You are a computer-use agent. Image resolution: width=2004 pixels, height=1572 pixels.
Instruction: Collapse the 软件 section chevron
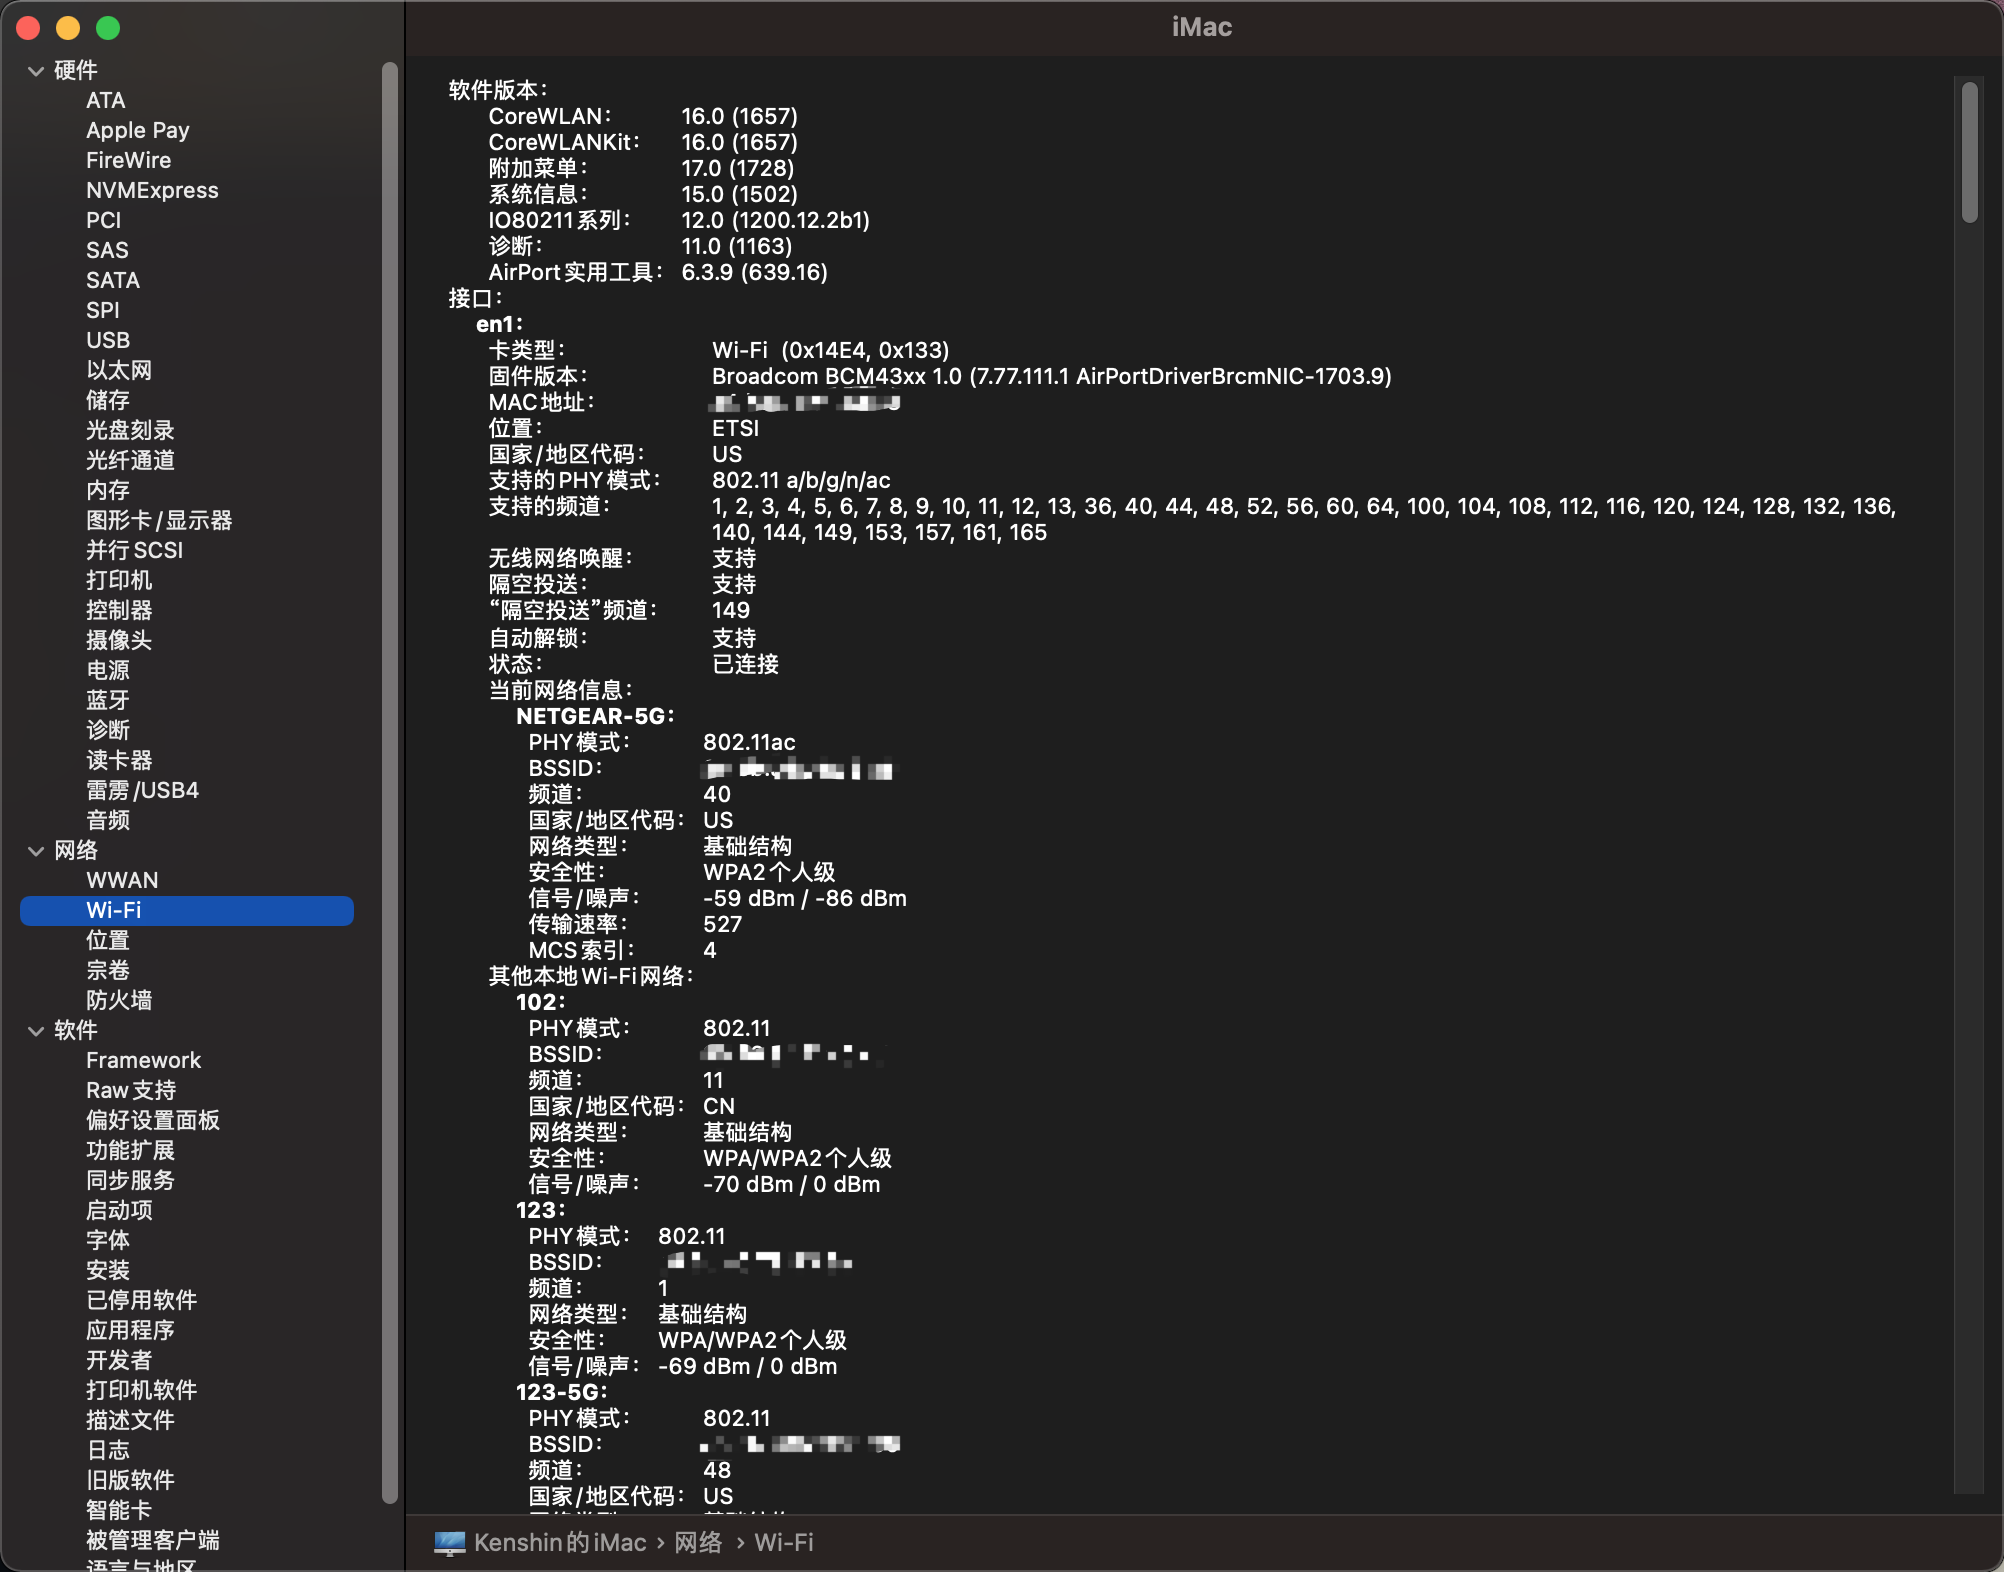[x=36, y=1031]
